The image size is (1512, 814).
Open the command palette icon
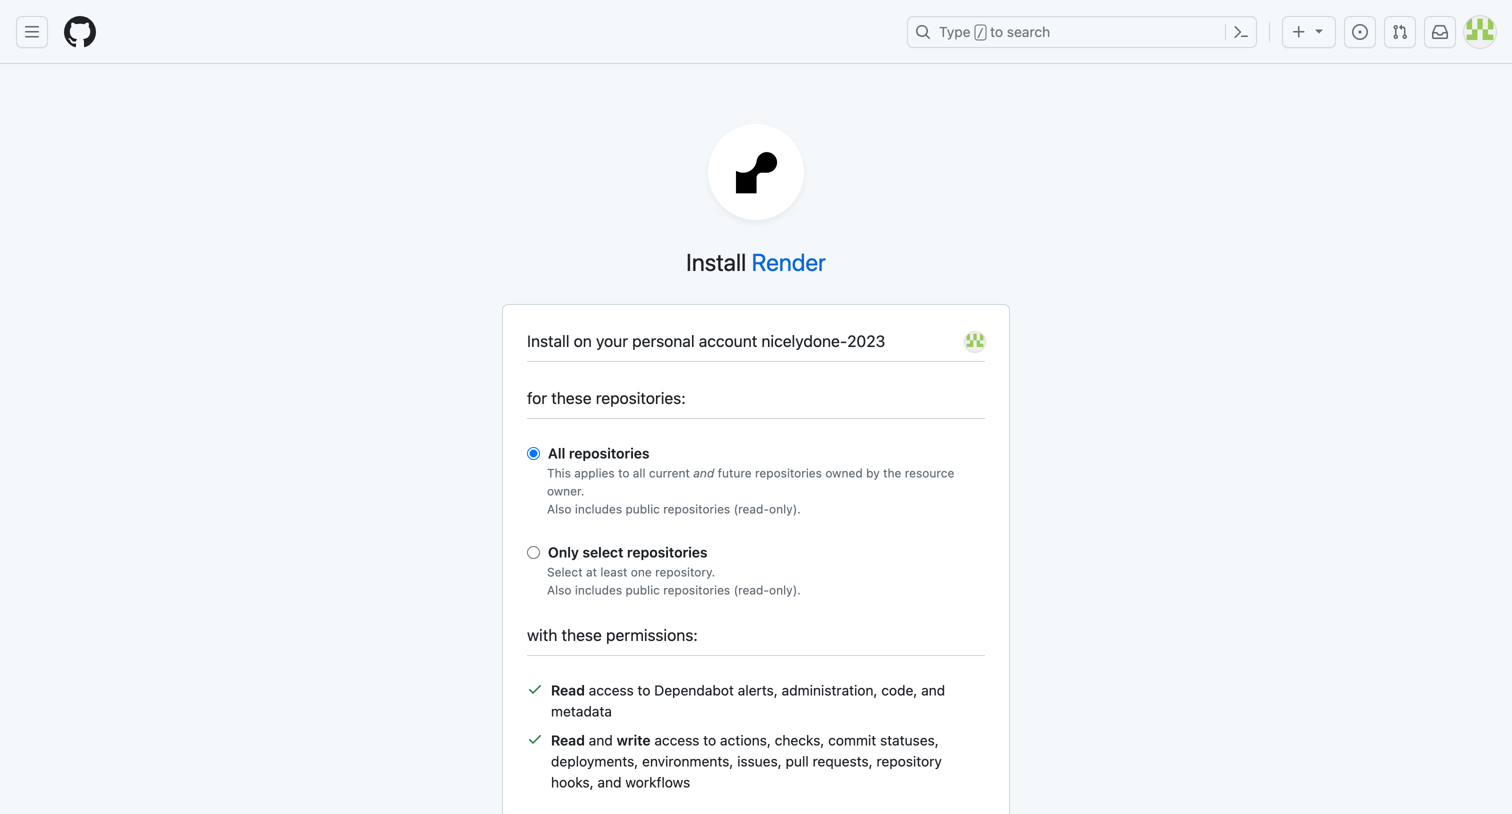[1241, 32]
